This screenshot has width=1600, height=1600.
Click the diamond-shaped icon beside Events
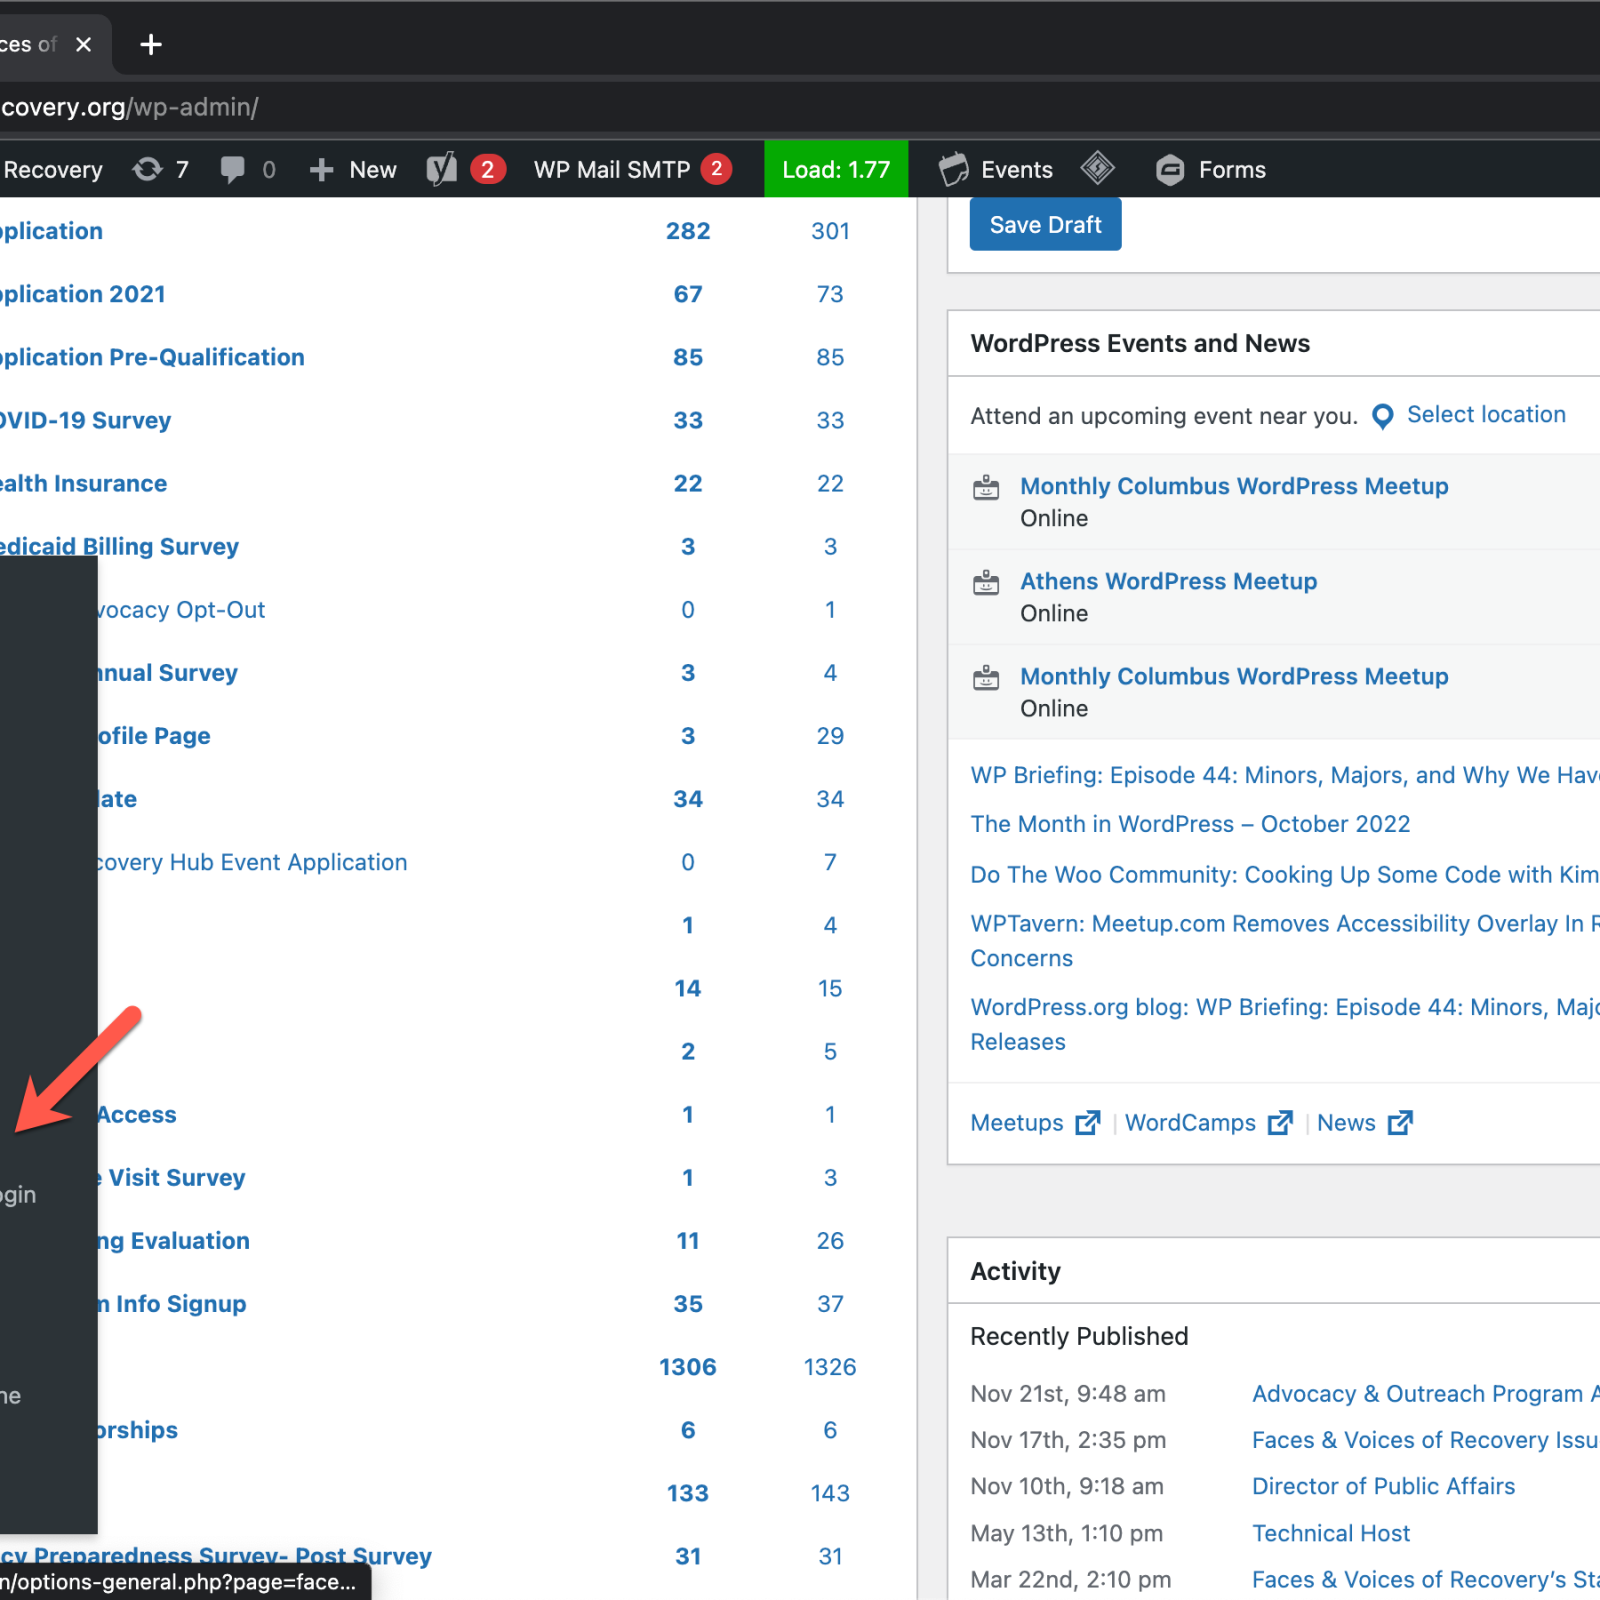1097,168
